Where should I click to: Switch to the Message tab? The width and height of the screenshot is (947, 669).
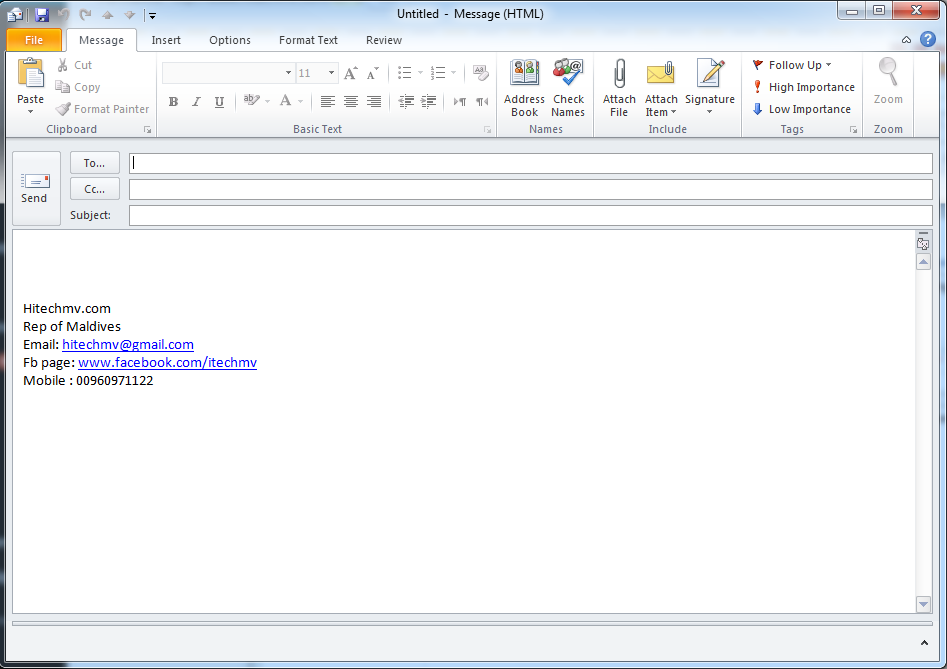pyautogui.click(x=101, y=40)
